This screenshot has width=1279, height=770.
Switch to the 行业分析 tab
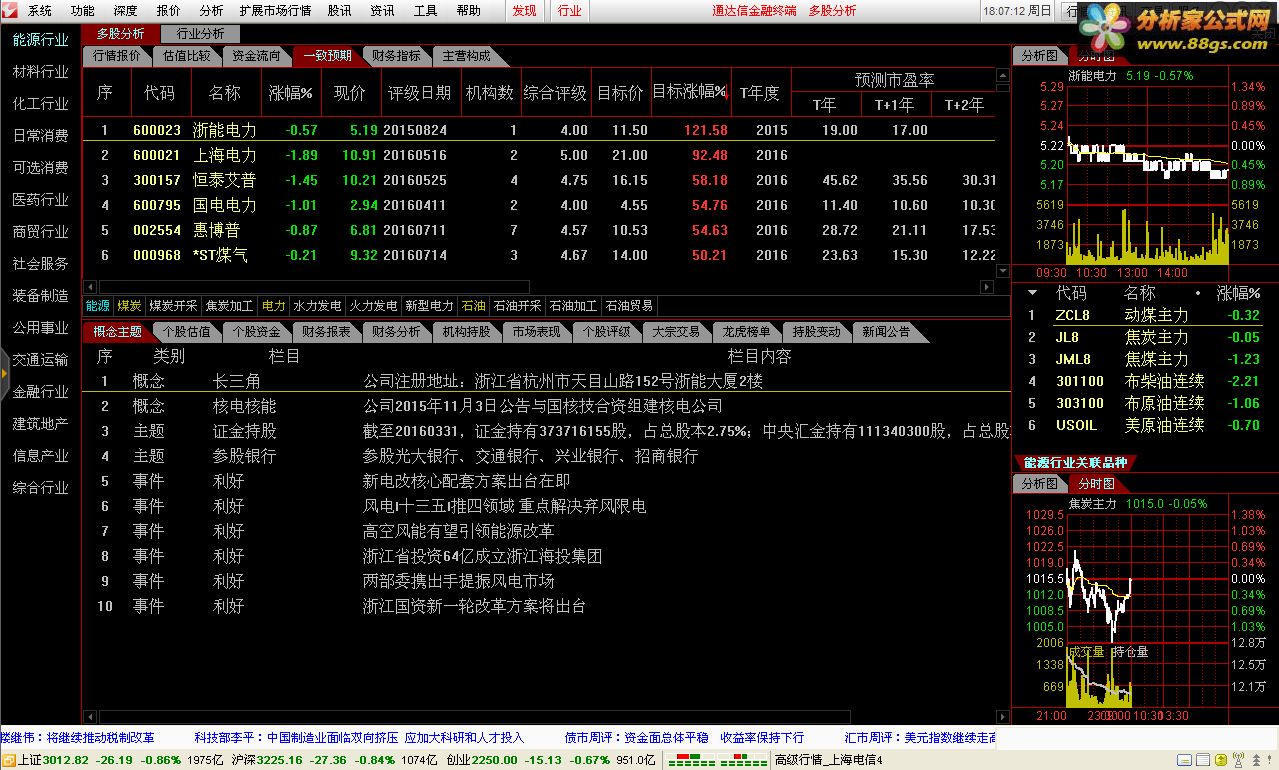[x=200, y=34]
